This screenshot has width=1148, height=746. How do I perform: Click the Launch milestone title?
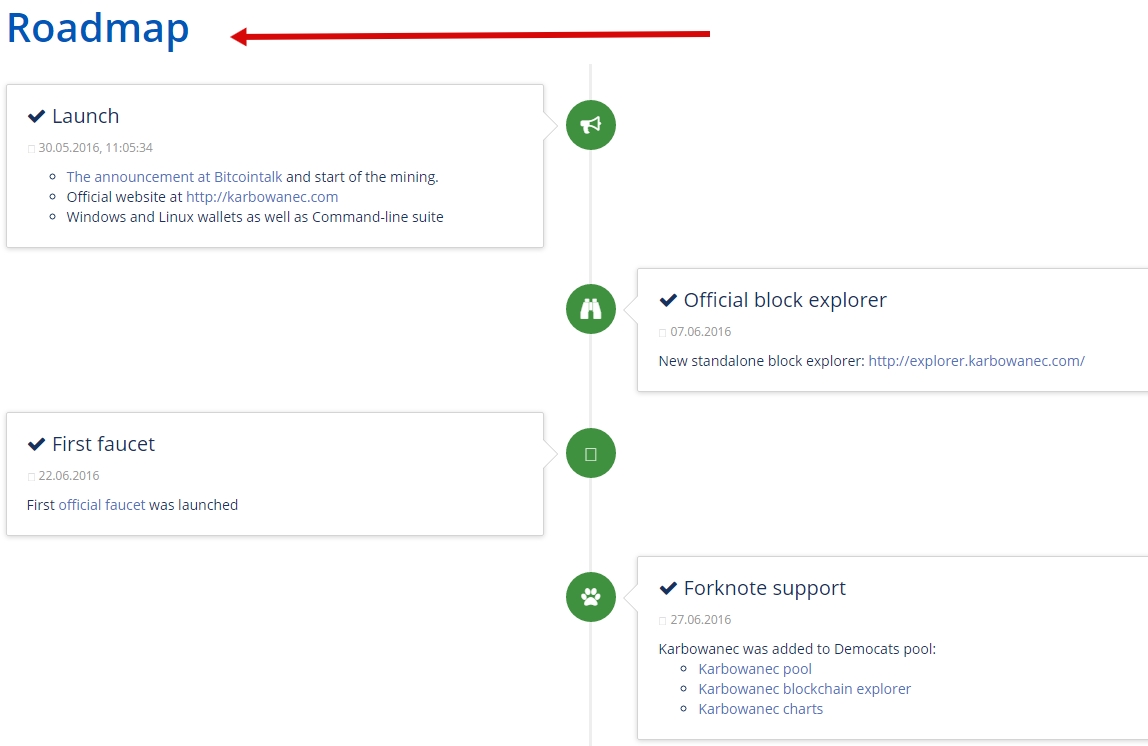coord(86,116)
